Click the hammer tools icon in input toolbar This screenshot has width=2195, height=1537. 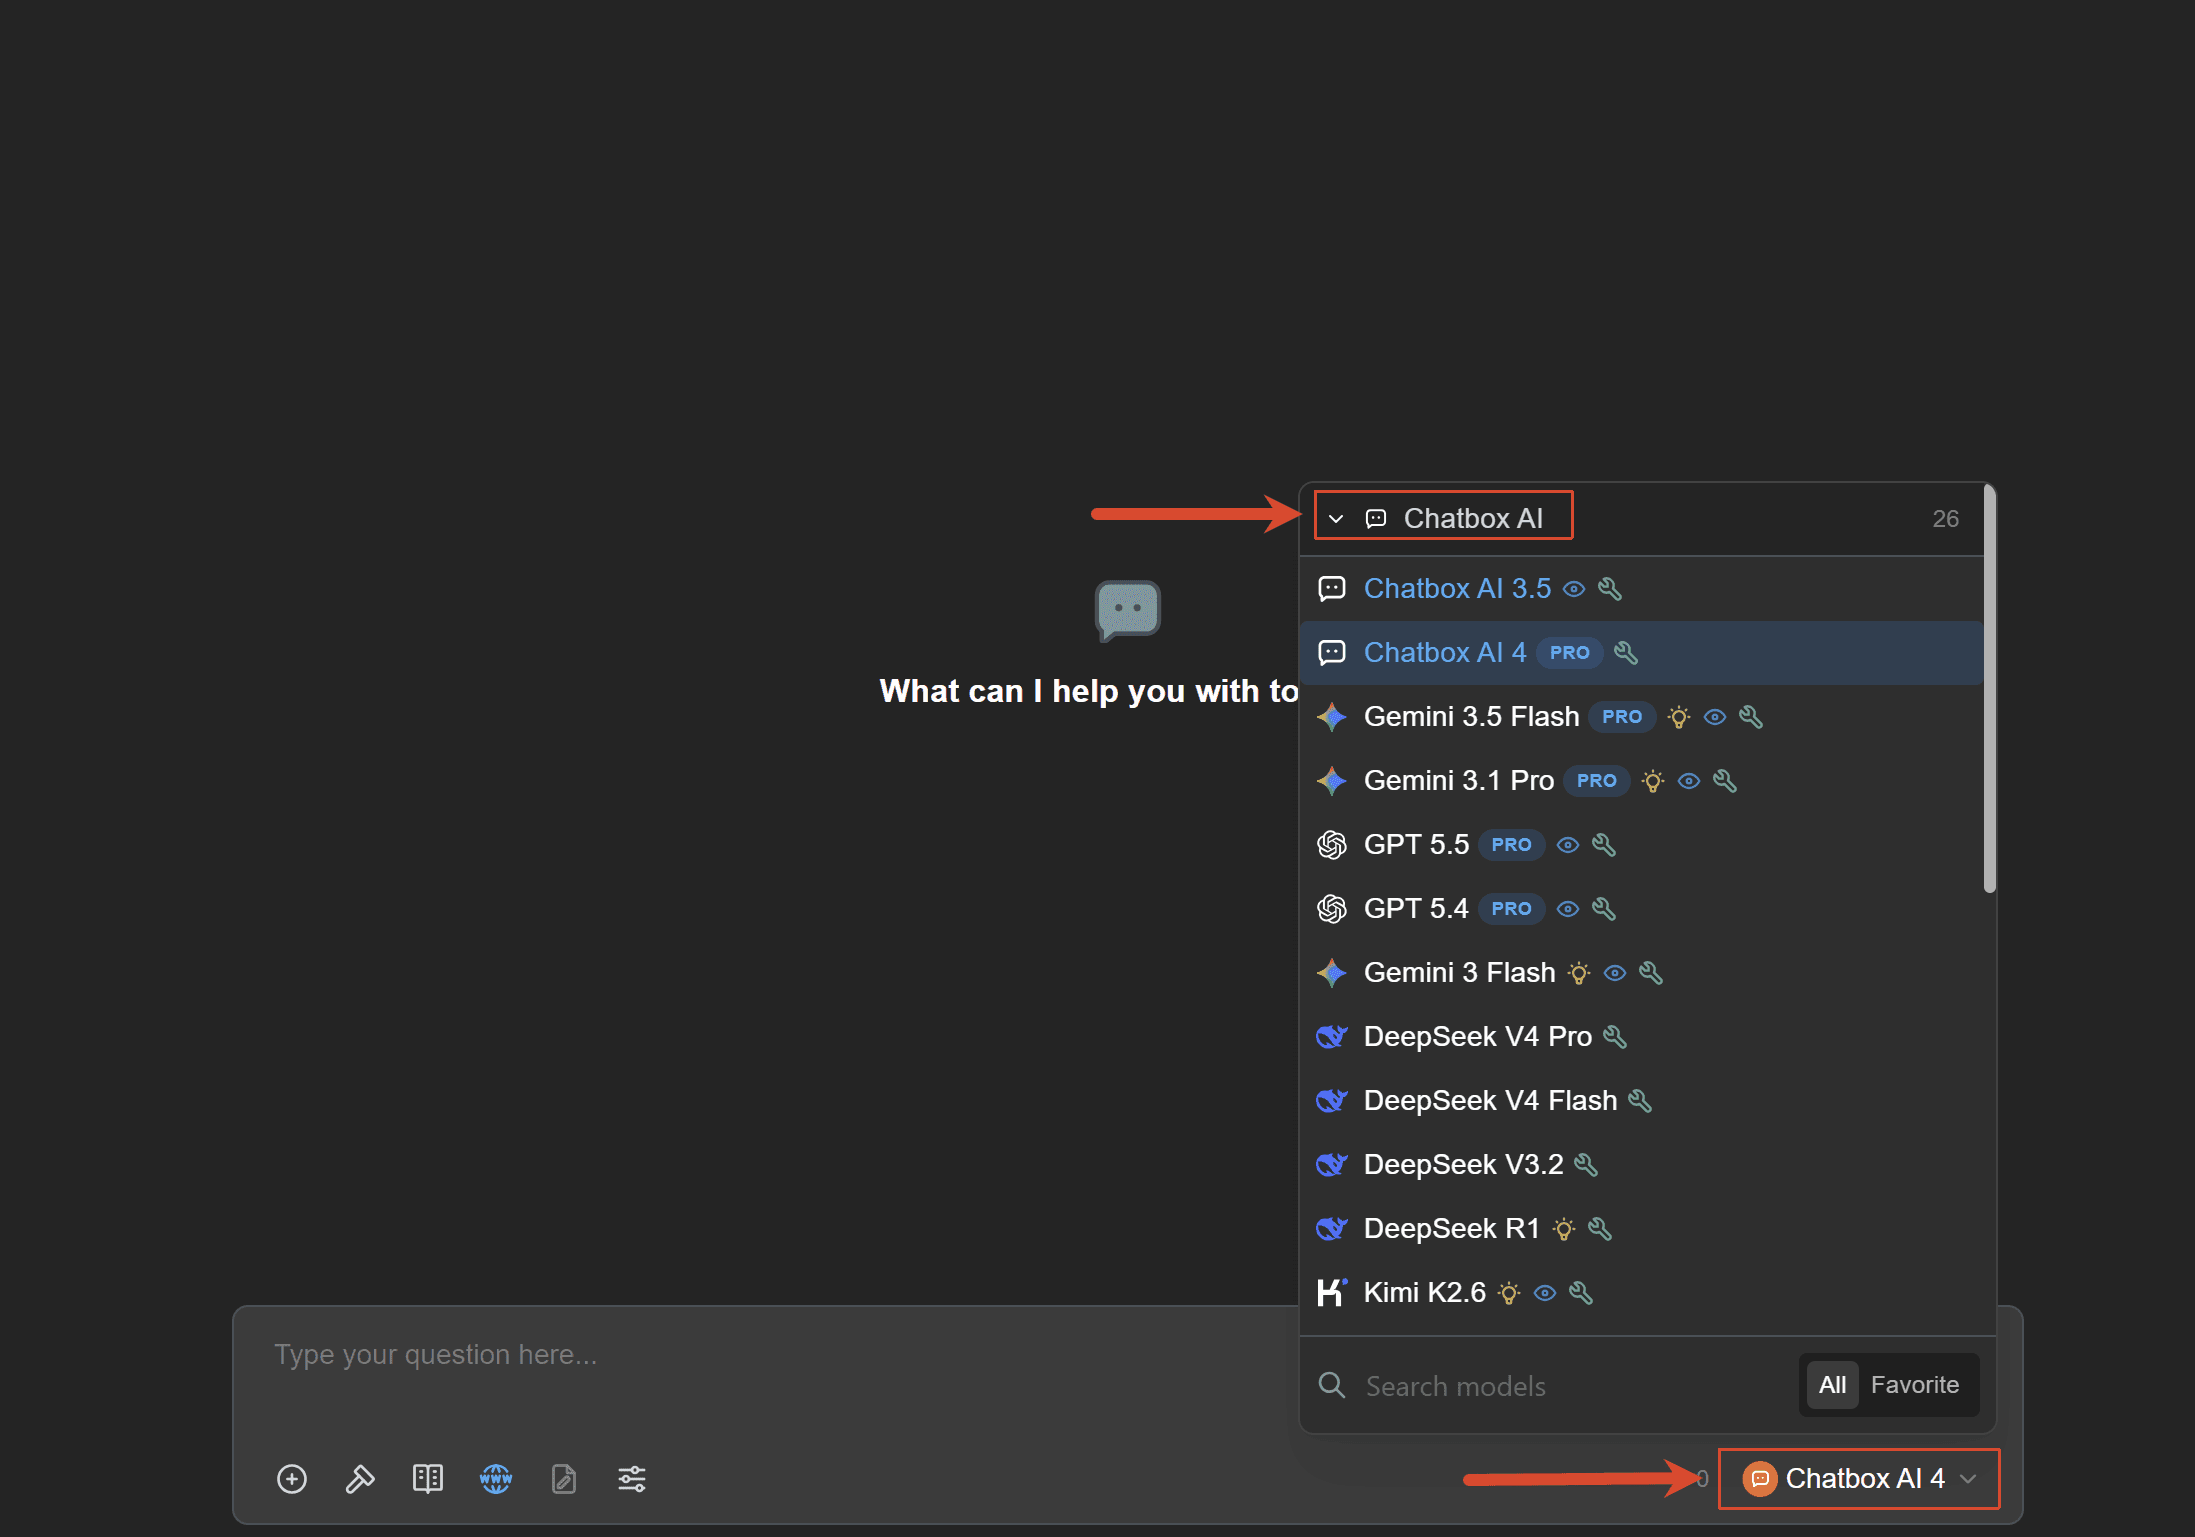[x=360, y=1479]
